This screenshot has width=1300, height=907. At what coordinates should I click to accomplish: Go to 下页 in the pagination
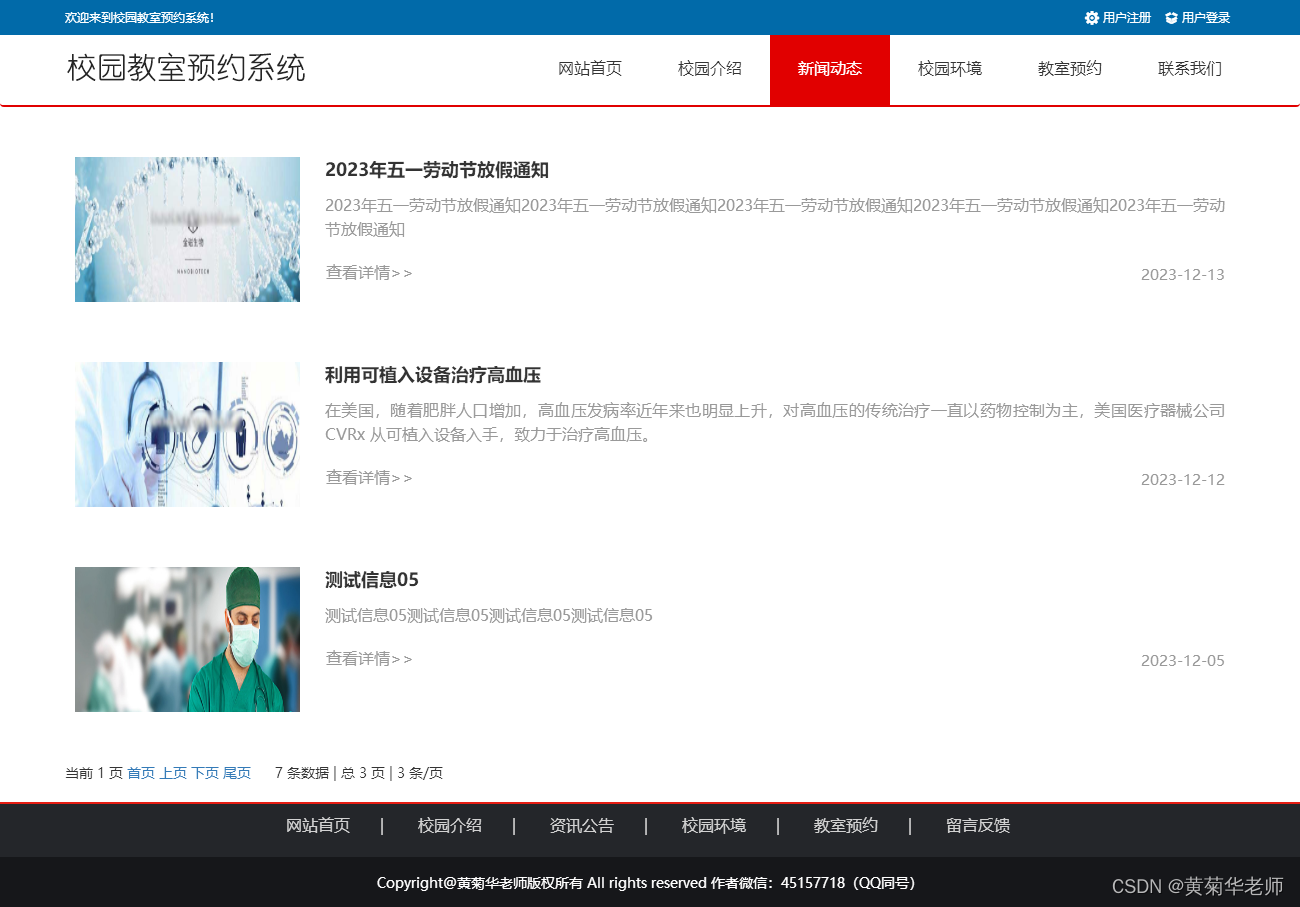click(203, 772)
